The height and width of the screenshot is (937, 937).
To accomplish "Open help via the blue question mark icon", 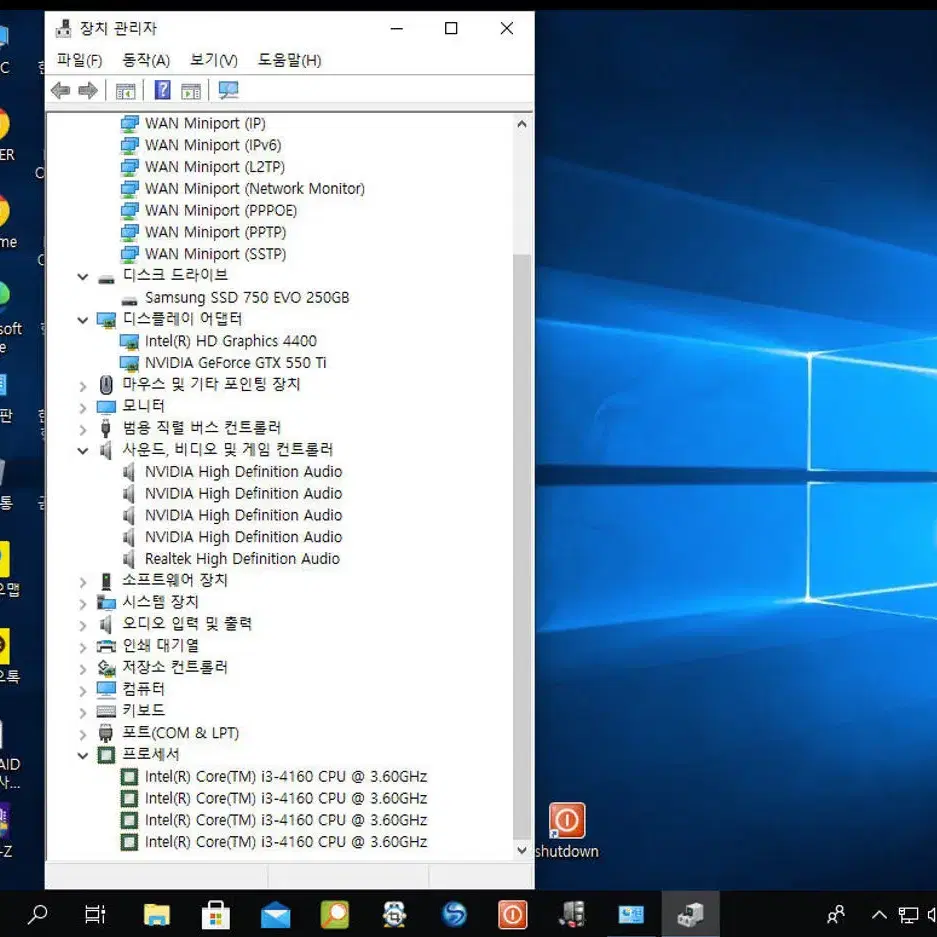I will coord(163,90).
